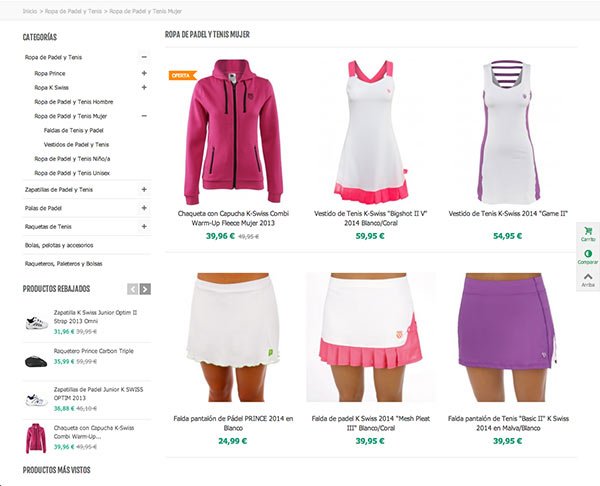This screenshot has height=486, width=600.
Task: Expand the Ropa Prince subcategory
Action: coord(144,73)
